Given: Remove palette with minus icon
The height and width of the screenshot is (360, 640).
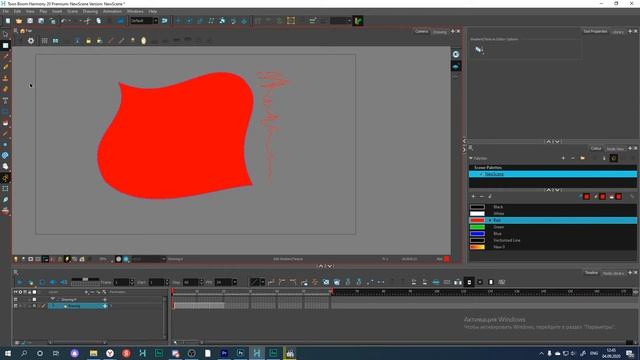Looking at the screenshot, I should pyautogui.click(x=573, y=158).
